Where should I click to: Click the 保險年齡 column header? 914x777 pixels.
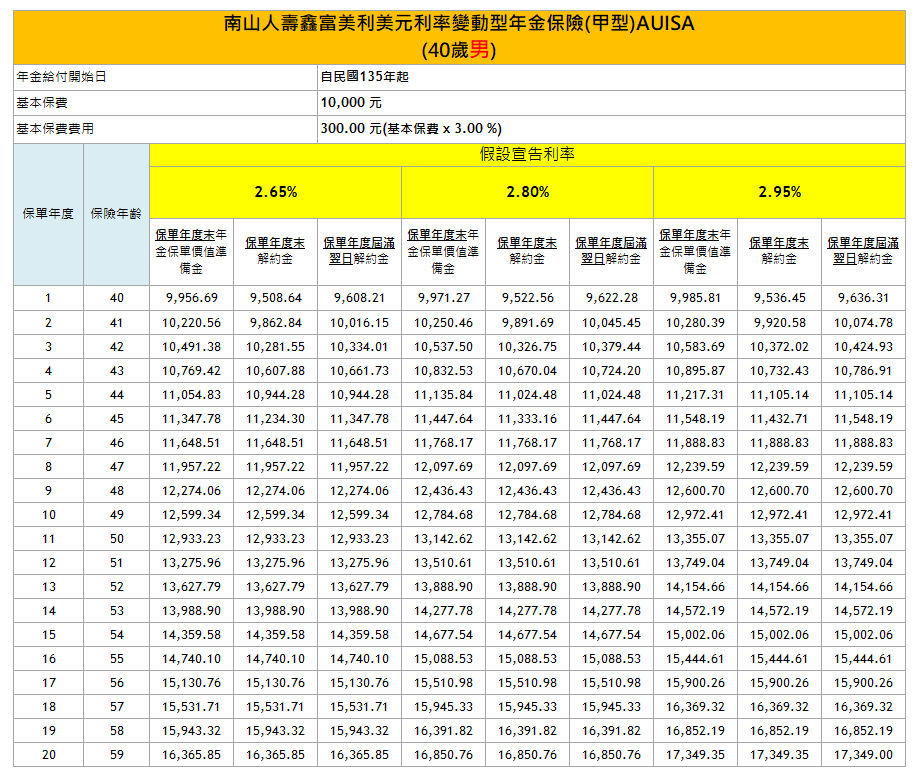tap(116, 214)
